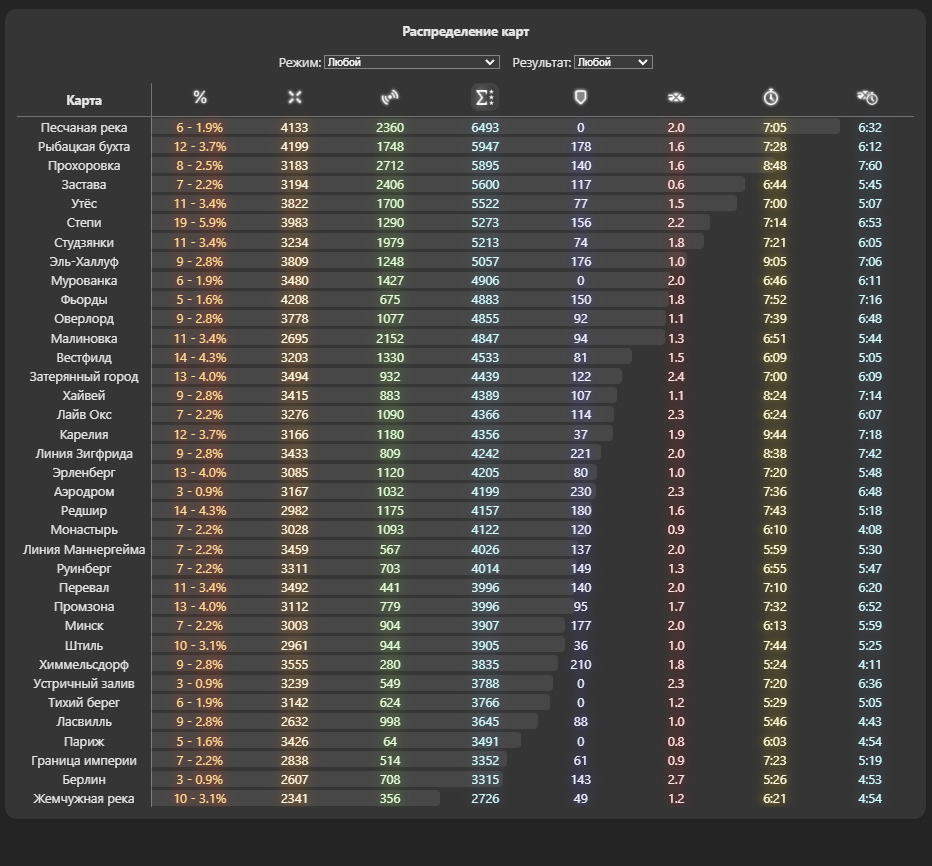The height and width of the screenshot is (866, 932).
Task: Click the Берлин map row label
Action: [84, 780]
